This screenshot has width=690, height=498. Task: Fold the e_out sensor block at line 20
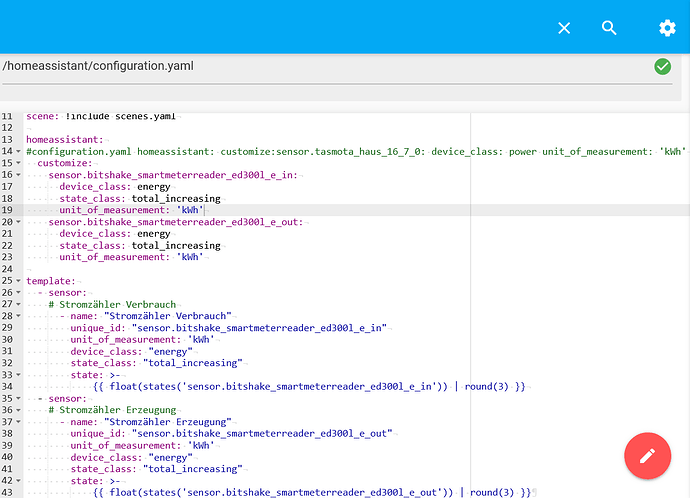click(18, 222)
